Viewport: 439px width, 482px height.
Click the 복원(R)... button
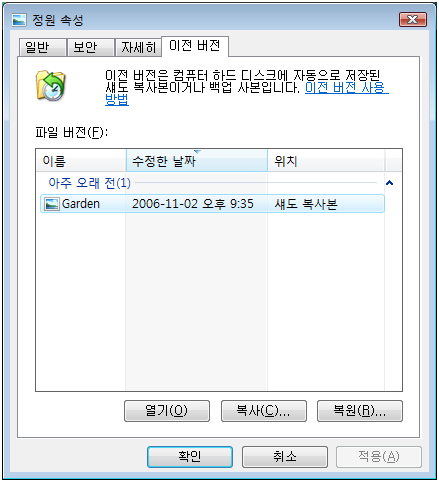[360, 411]
